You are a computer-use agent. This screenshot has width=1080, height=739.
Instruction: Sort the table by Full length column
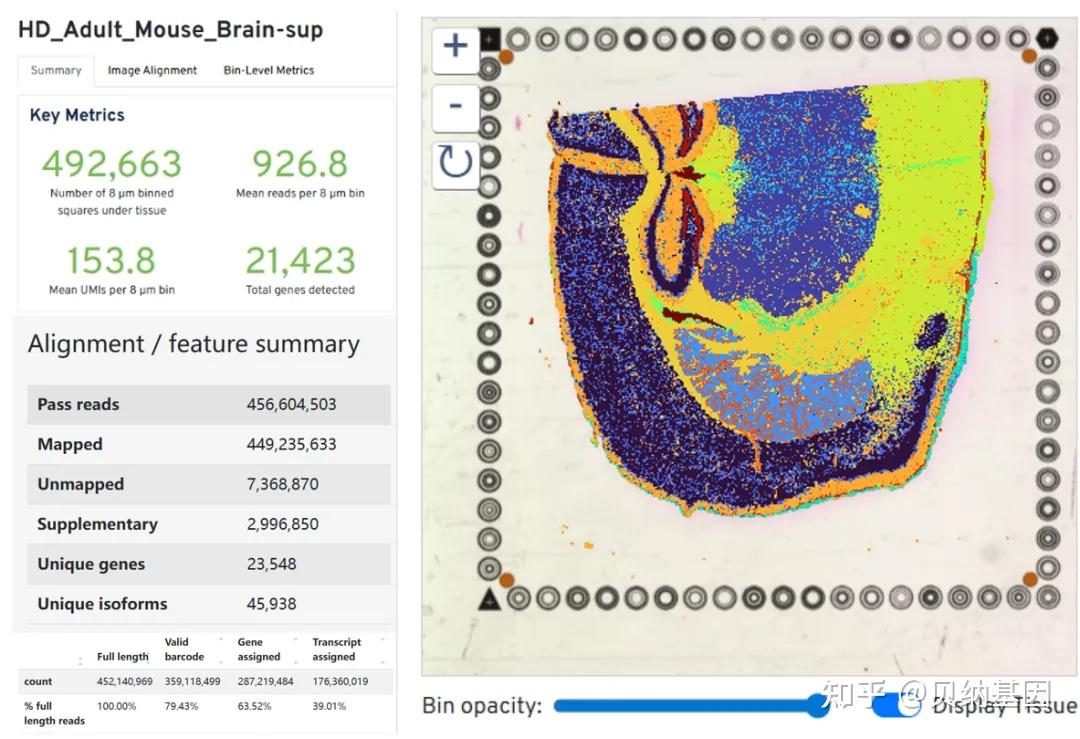[122, 657]
